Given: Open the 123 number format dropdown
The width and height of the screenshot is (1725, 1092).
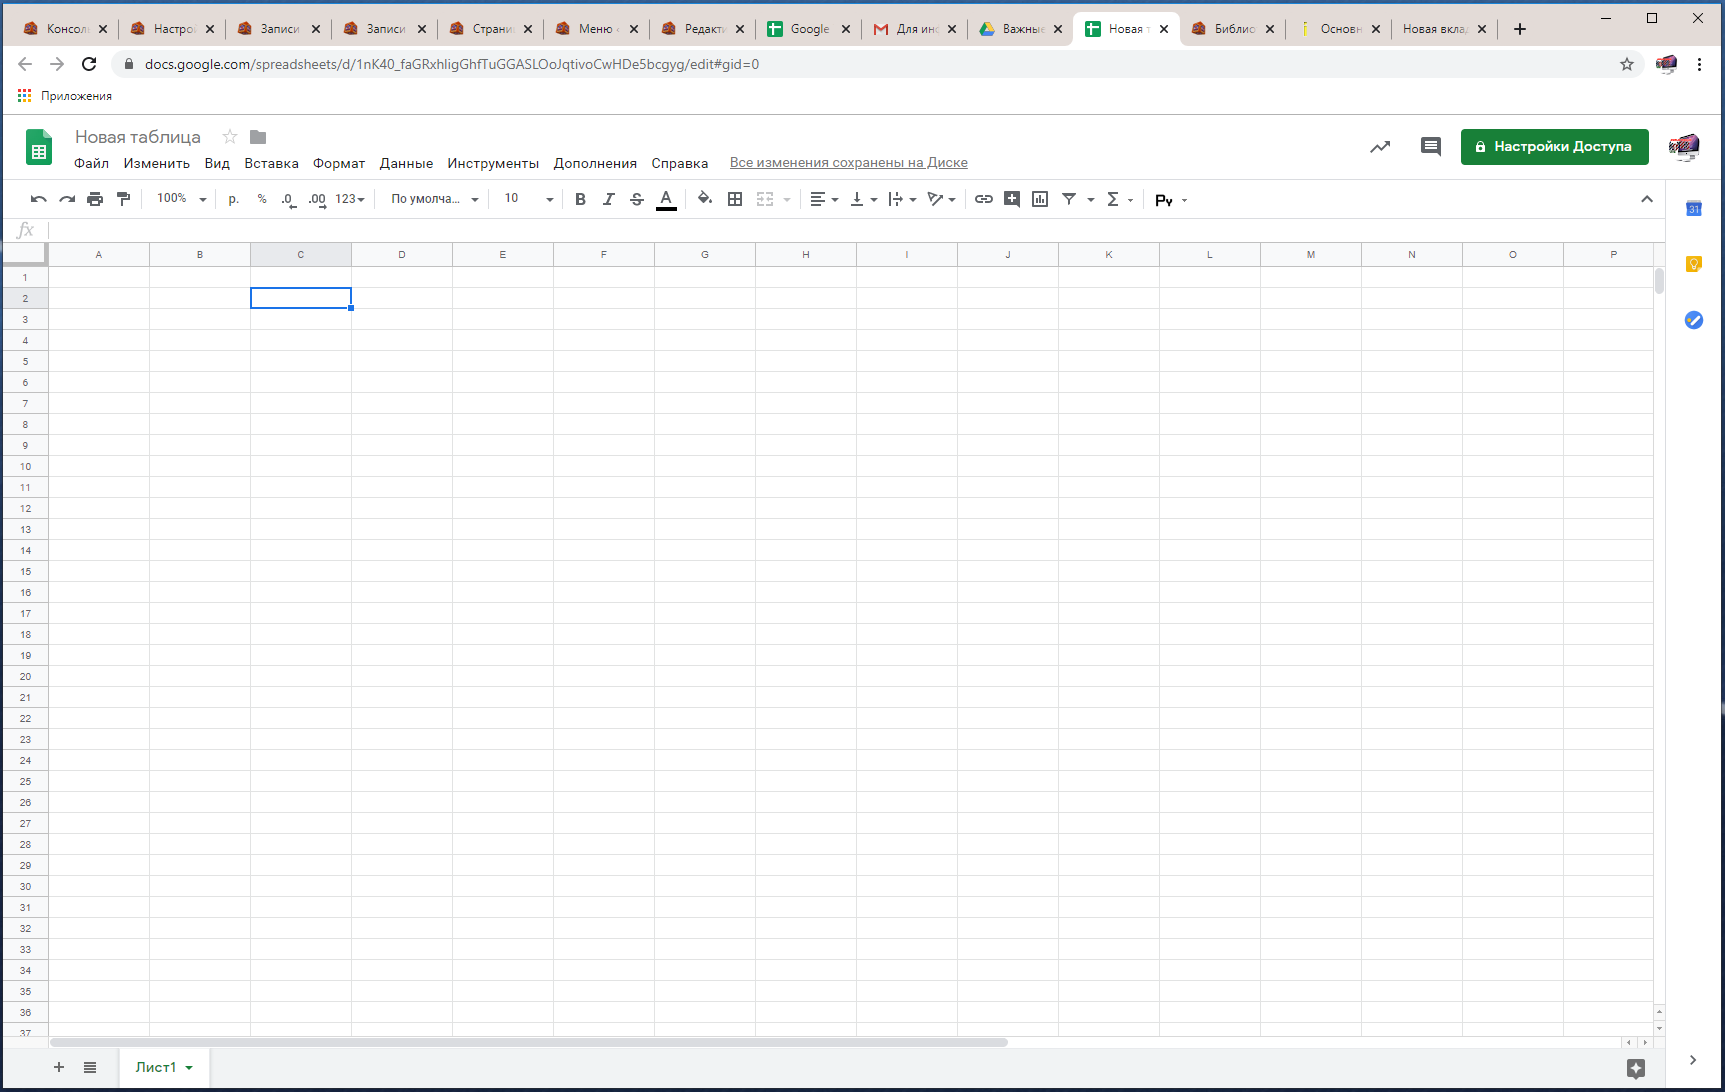Looking at the screenshot, I should [350, 199].
